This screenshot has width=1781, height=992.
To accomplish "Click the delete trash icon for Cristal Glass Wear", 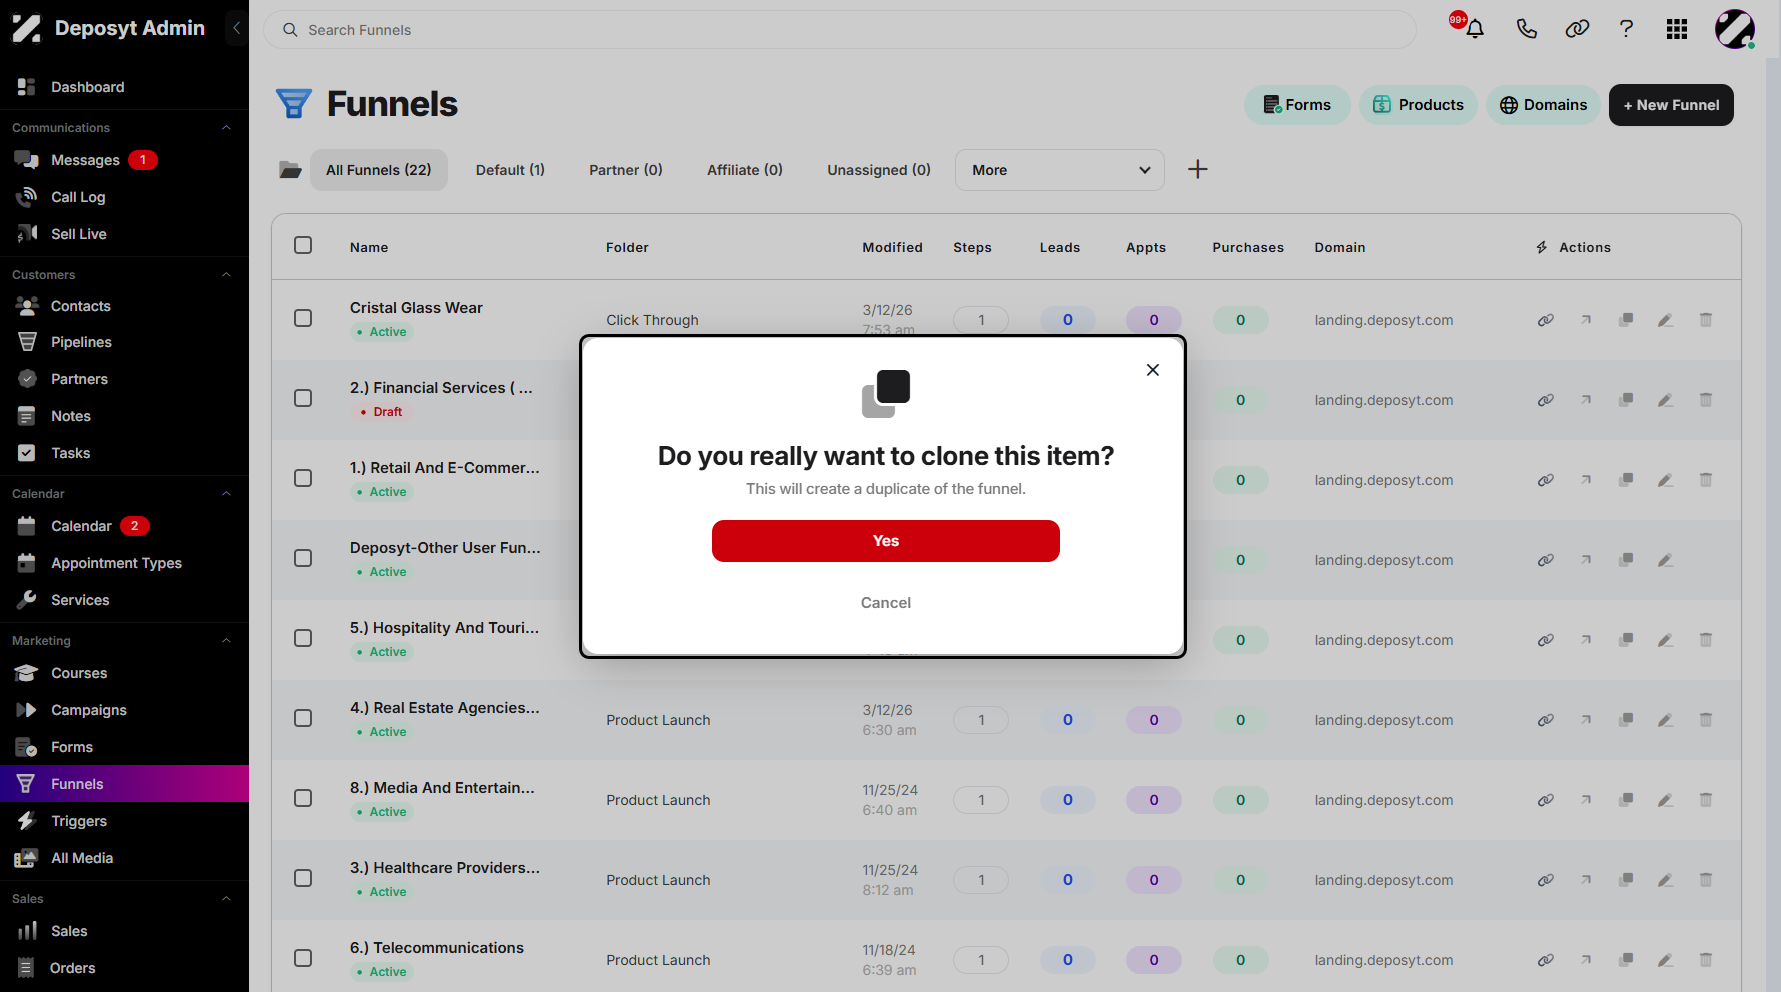I will point(1706,320).
